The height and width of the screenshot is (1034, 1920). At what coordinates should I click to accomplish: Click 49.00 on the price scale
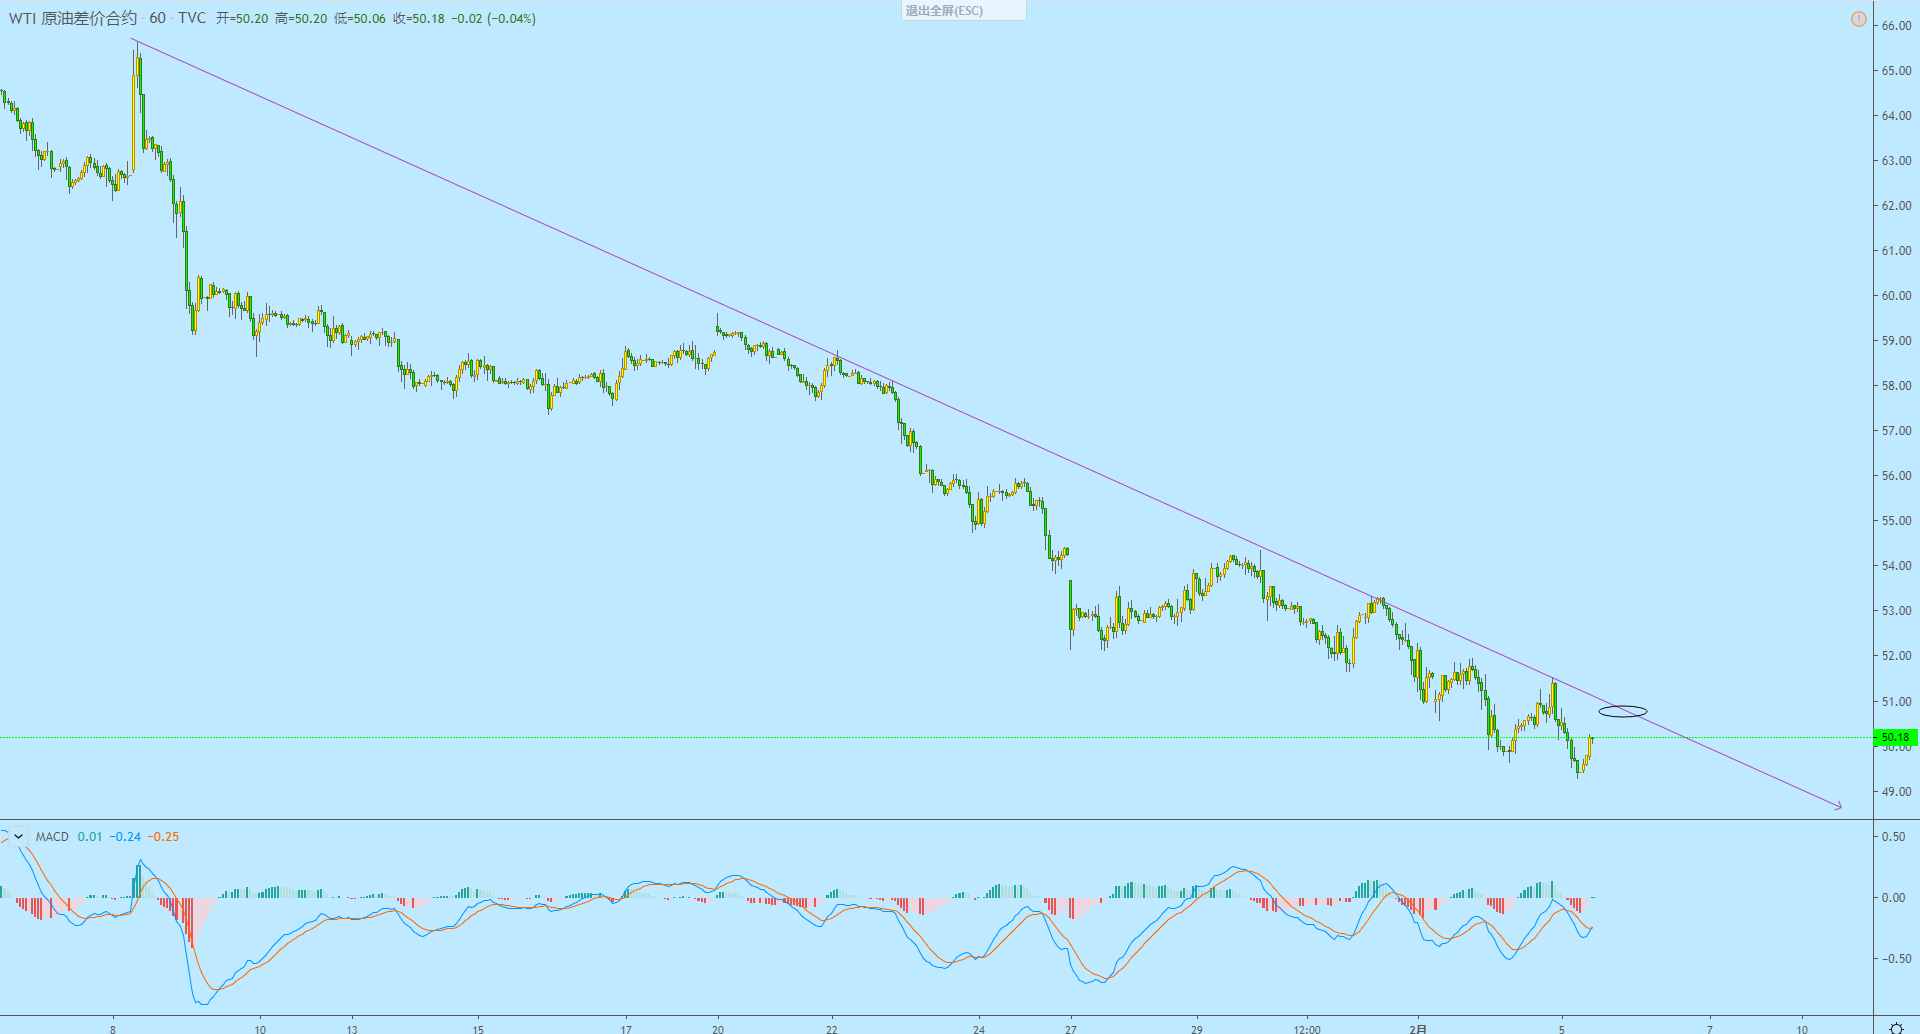coord(1896,792)
